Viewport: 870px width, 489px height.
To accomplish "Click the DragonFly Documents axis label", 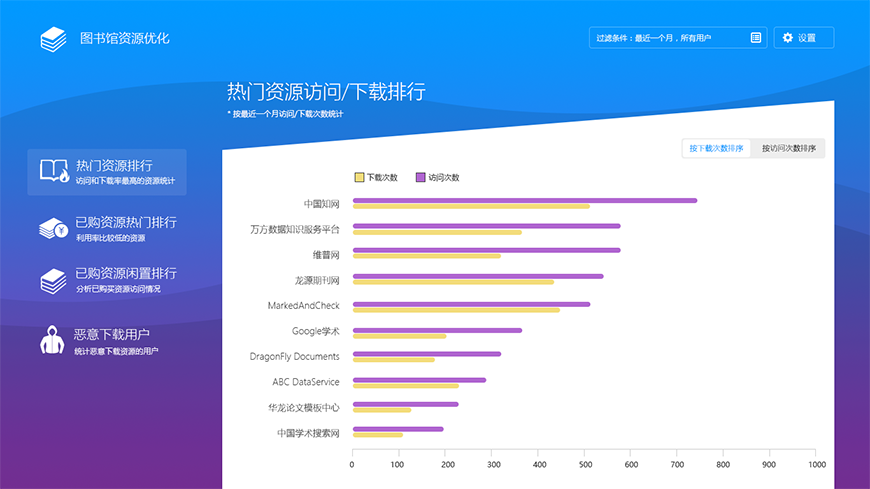I will point(295,356).
